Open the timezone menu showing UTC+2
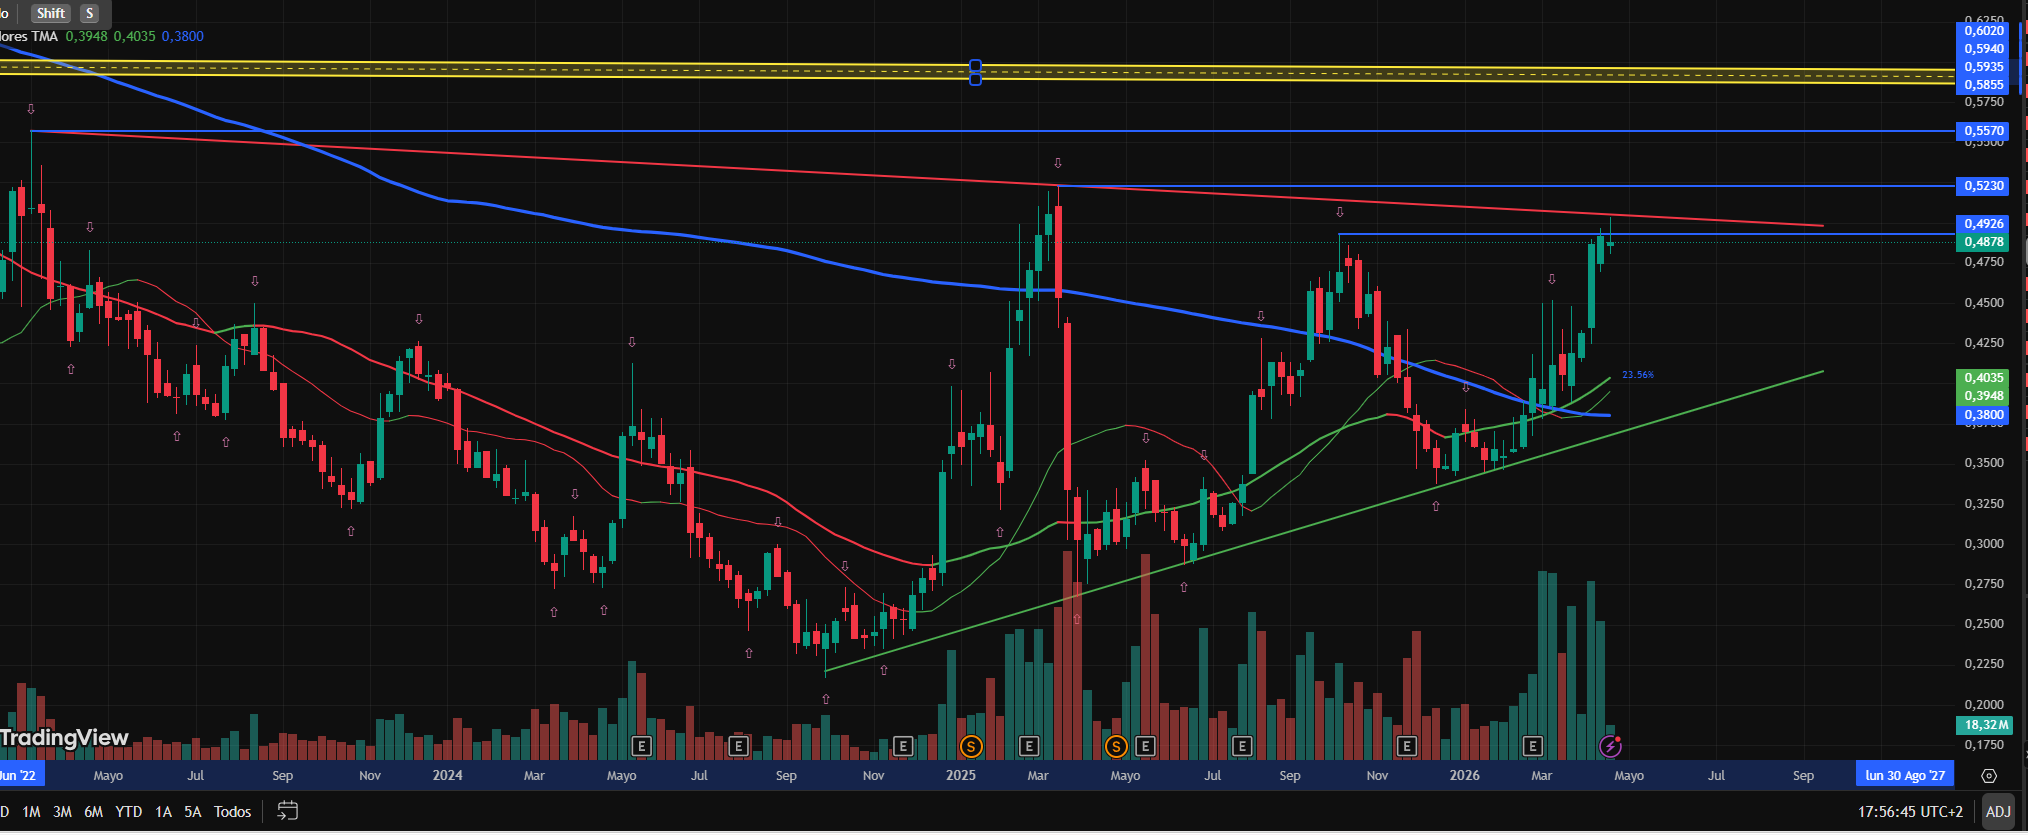 pyautogui.click(x=1910, y=812)
